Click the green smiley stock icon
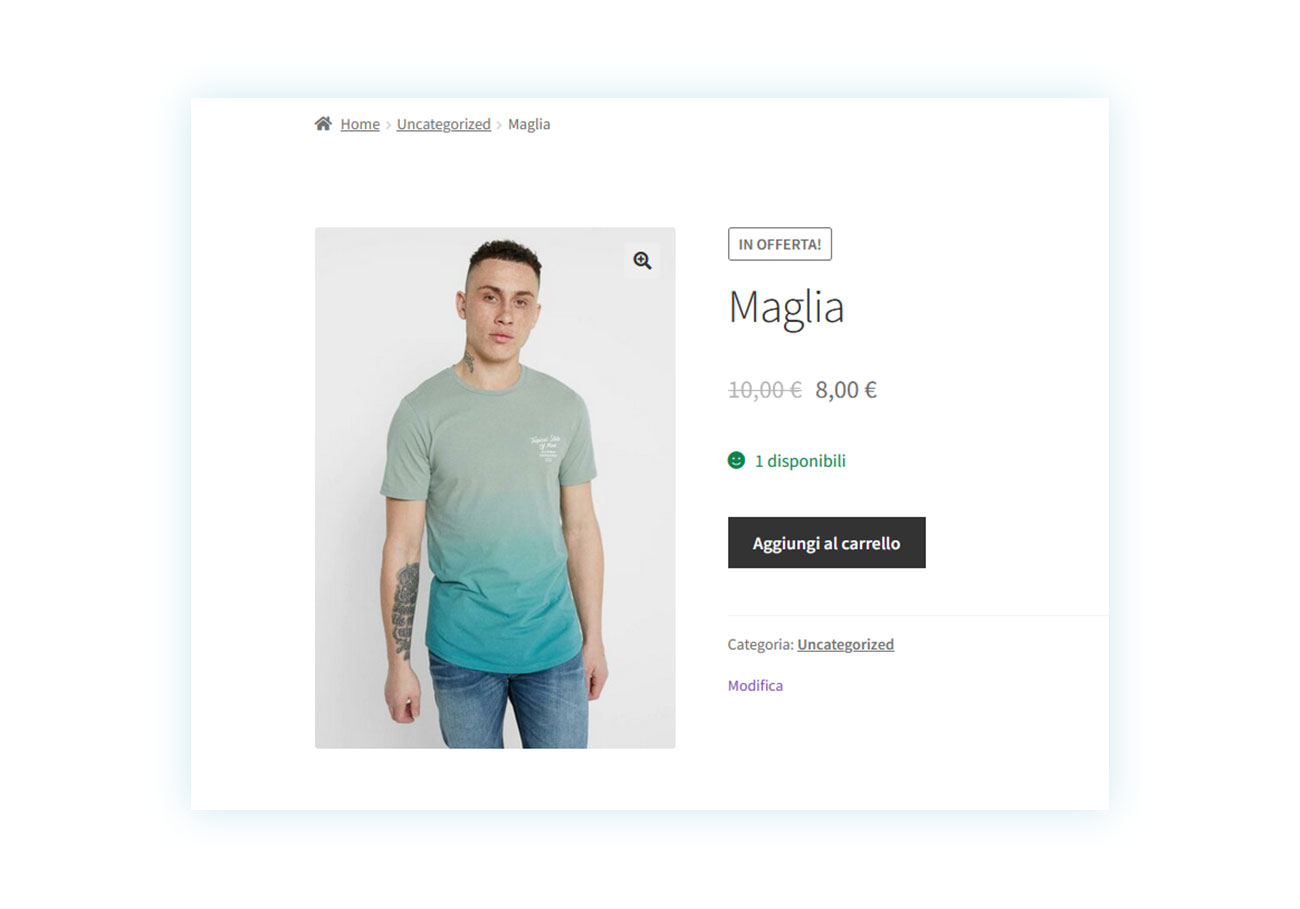The image size is (1300, 909). 736,460
